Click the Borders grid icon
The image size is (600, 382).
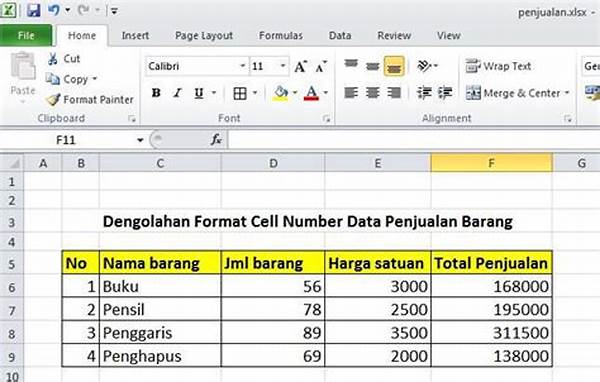240,93
